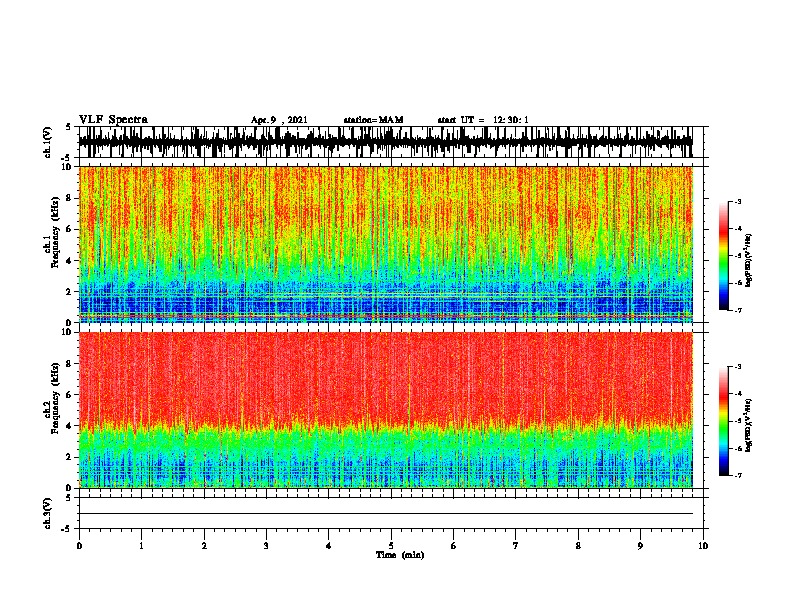Screen dimensions: 792x612
Task: Click the "5" minute tick on time axis
Action: pos(391,546)
